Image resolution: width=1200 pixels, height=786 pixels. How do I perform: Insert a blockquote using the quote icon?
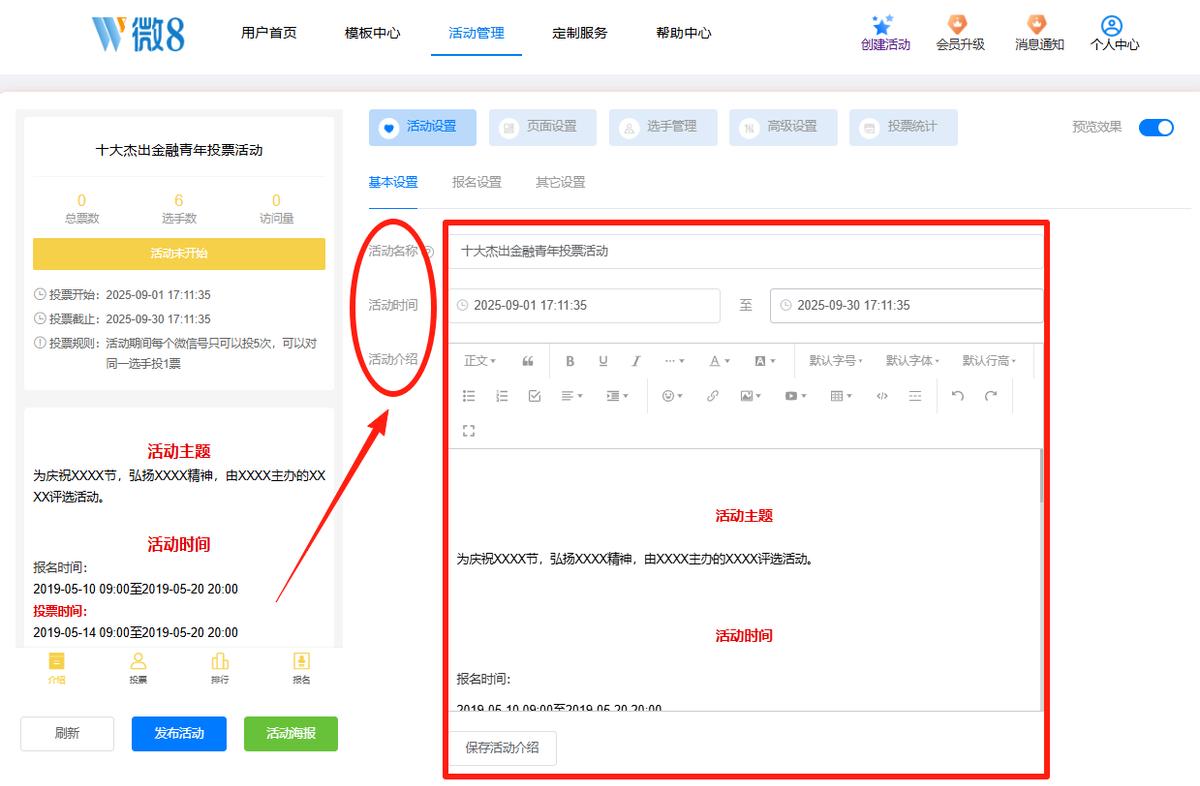coord(528,361)
